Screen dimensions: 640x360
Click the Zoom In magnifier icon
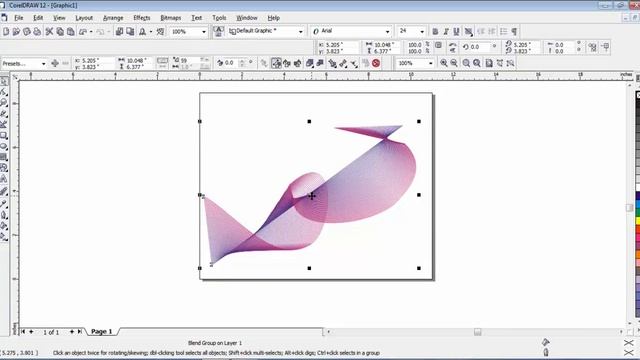pyautogui.click(x=444, y=63)
